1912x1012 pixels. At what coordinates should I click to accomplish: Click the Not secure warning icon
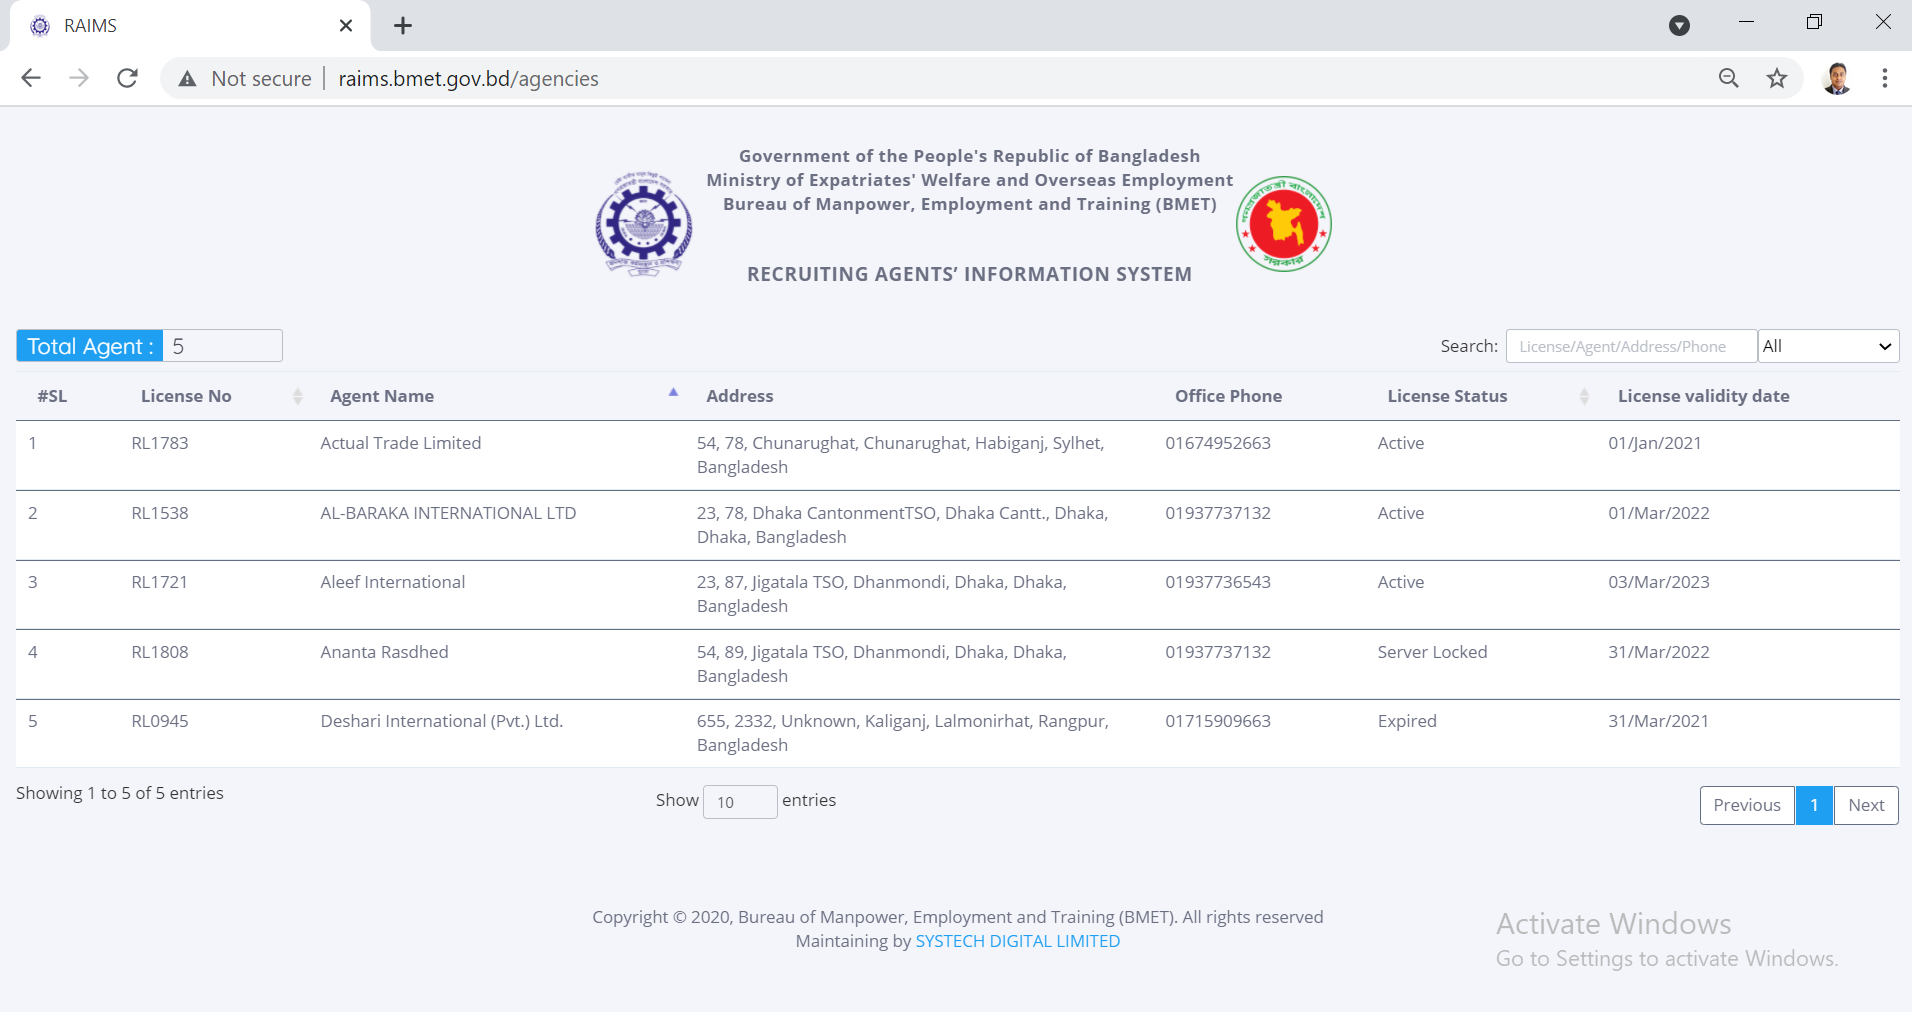click(187, 79)
